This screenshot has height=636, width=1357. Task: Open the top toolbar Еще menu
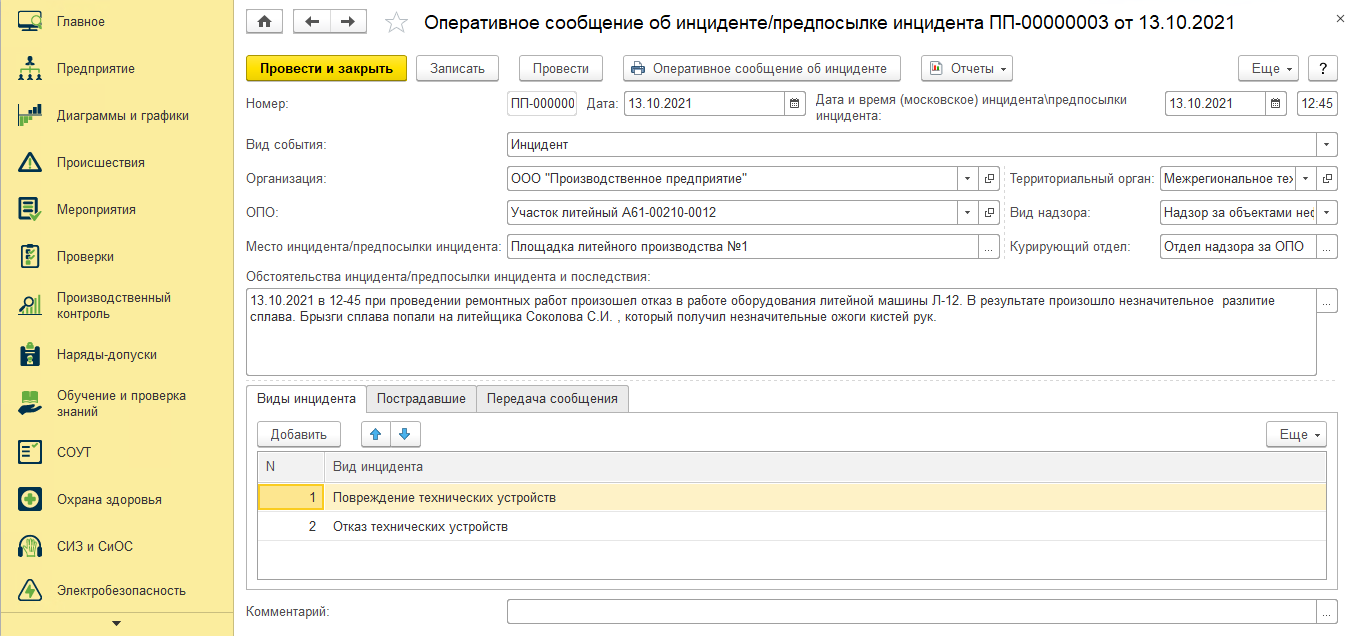(x=1268, y=68)
